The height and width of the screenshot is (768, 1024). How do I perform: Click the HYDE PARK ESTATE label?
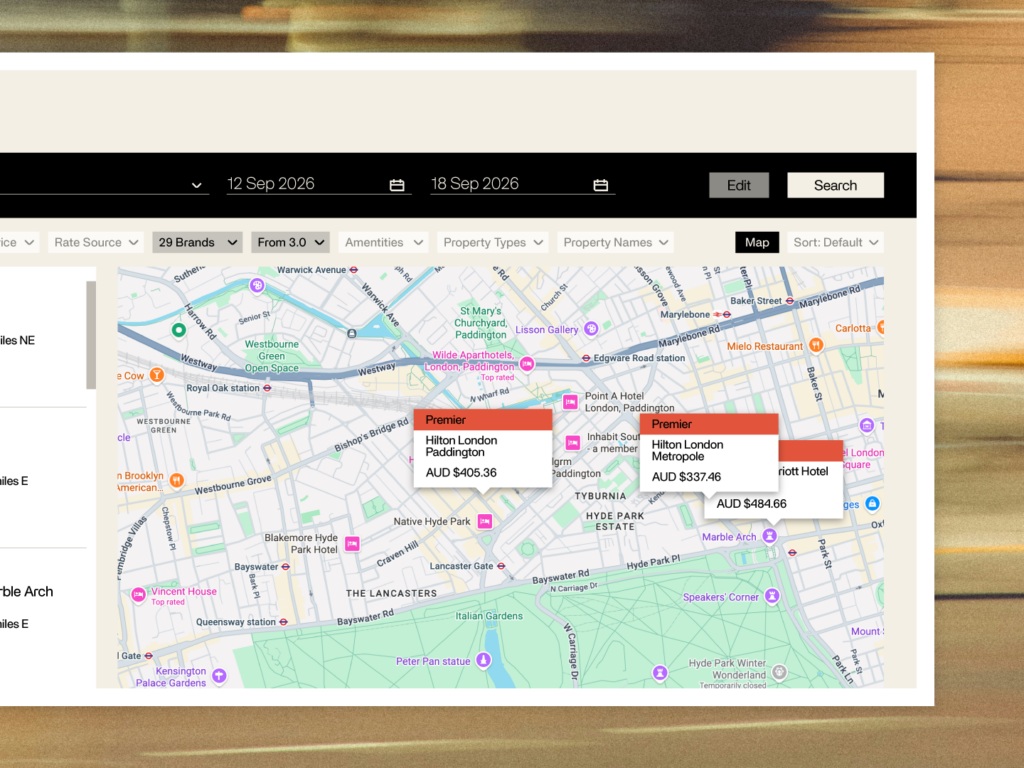point(615,521)
